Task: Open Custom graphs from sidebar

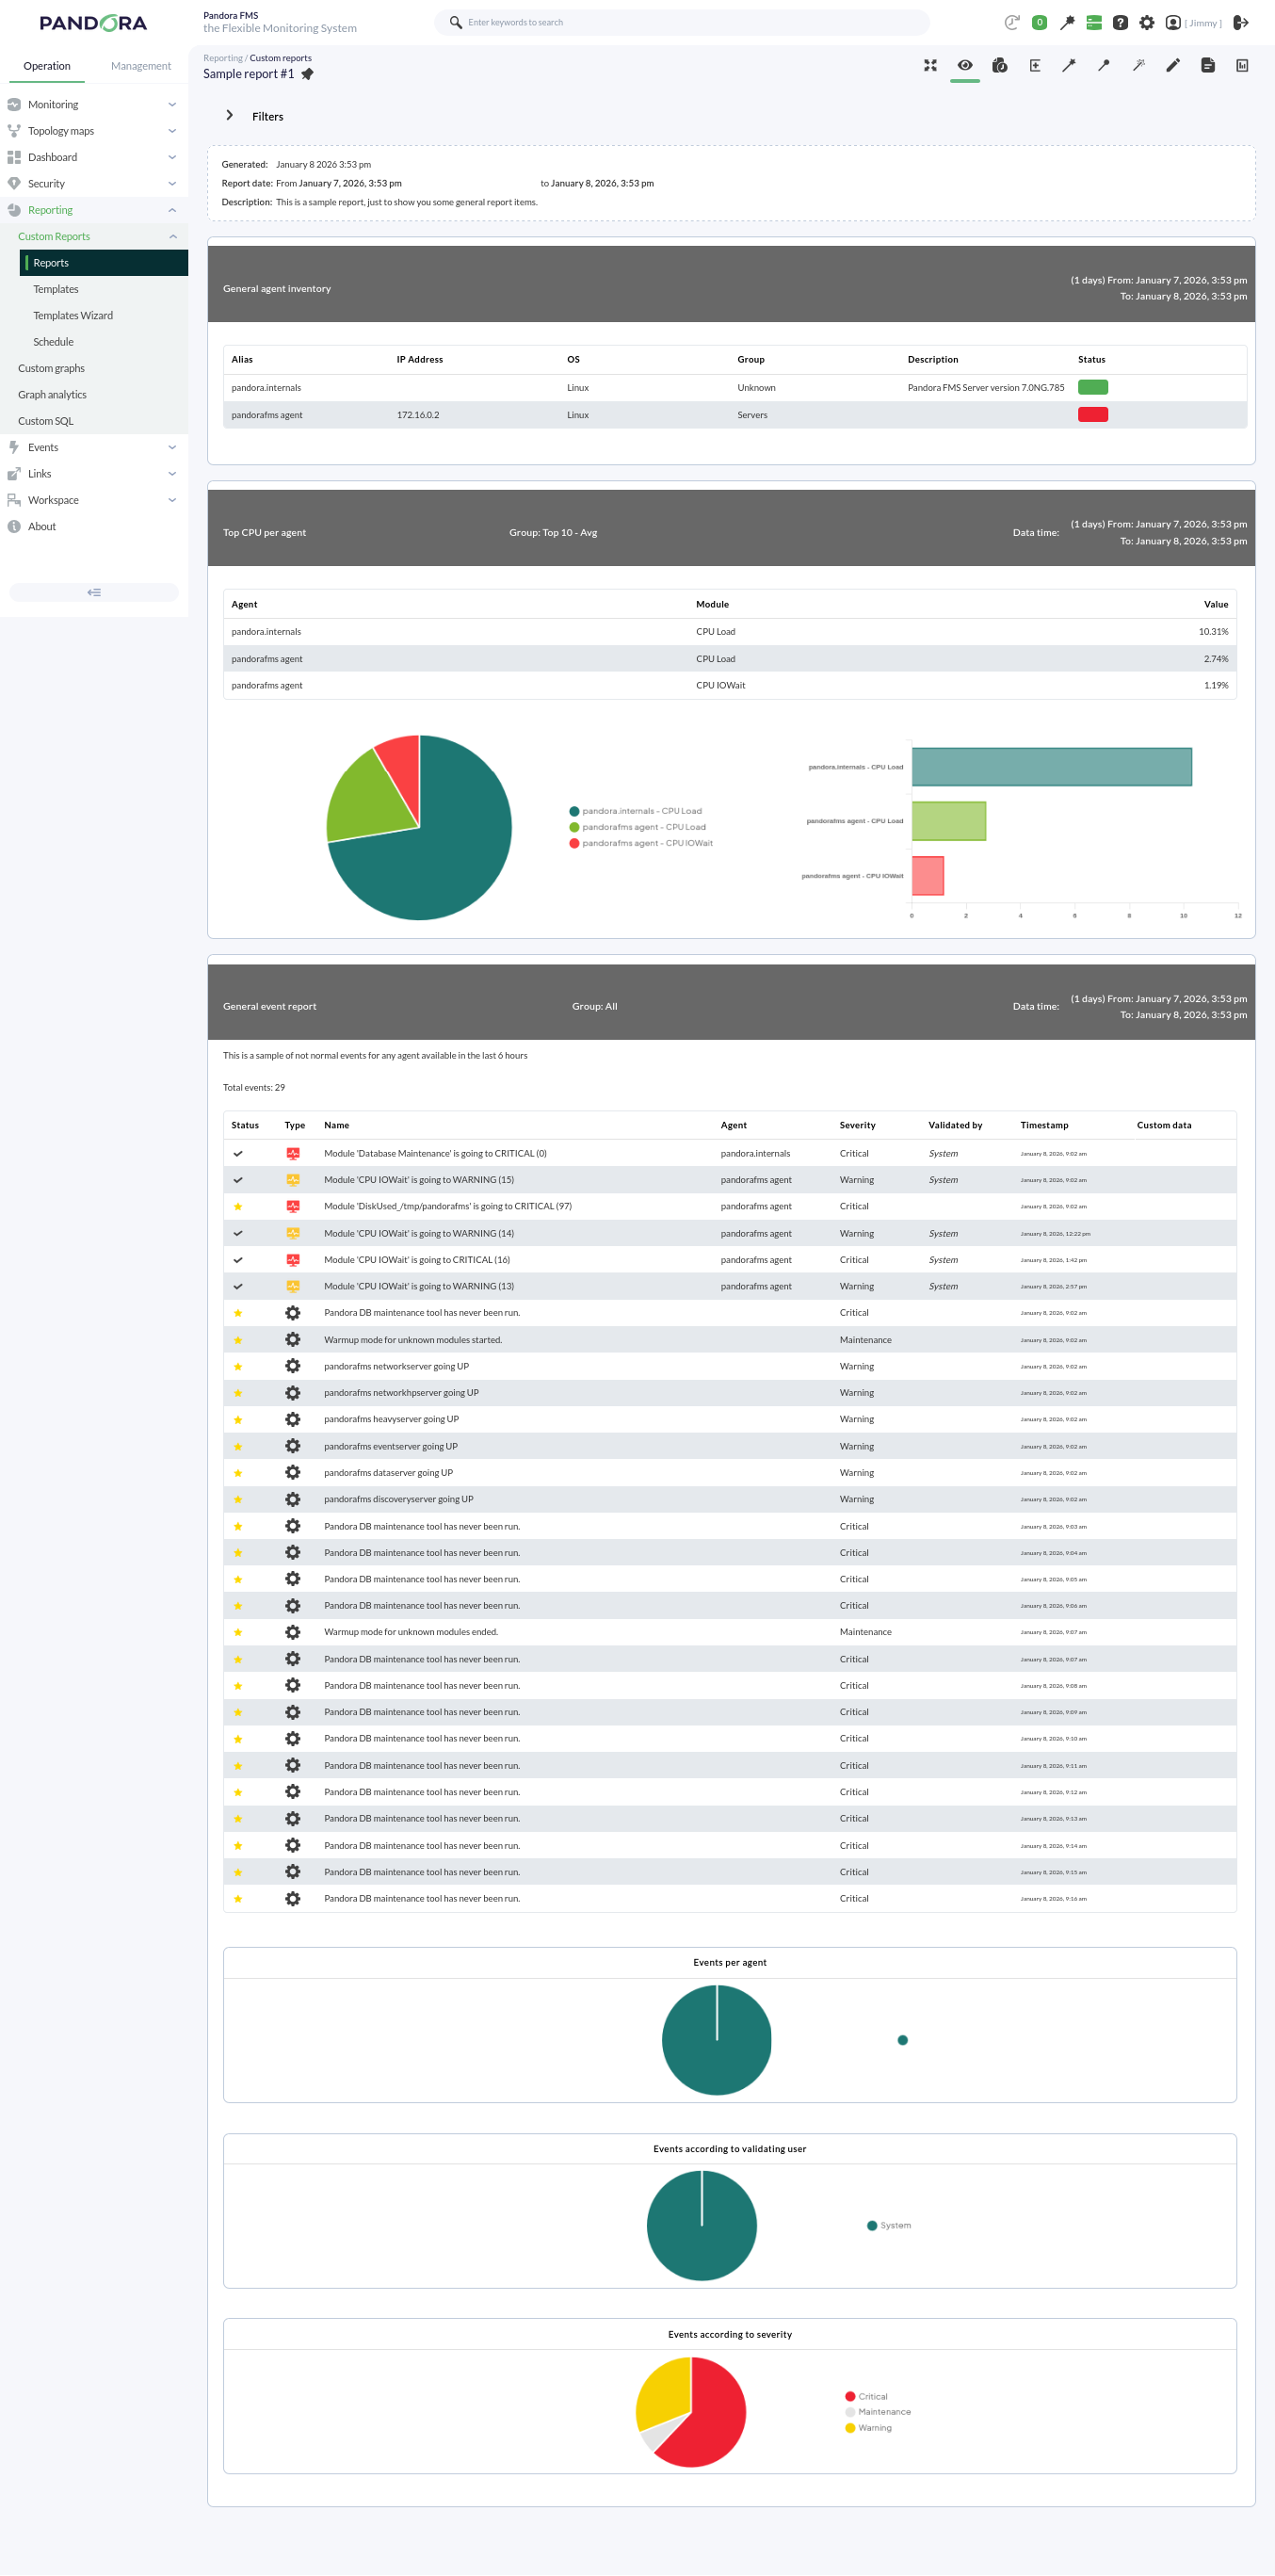Action: [51, 369]
